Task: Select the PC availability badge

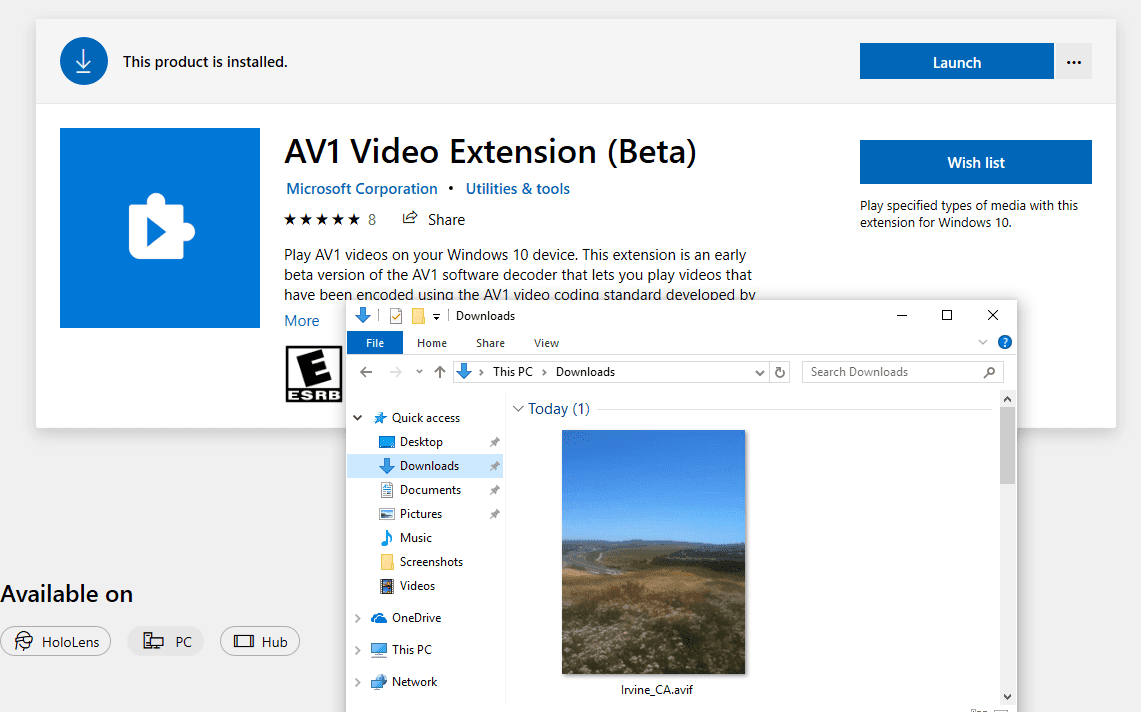Action: (x=166, y=641)
